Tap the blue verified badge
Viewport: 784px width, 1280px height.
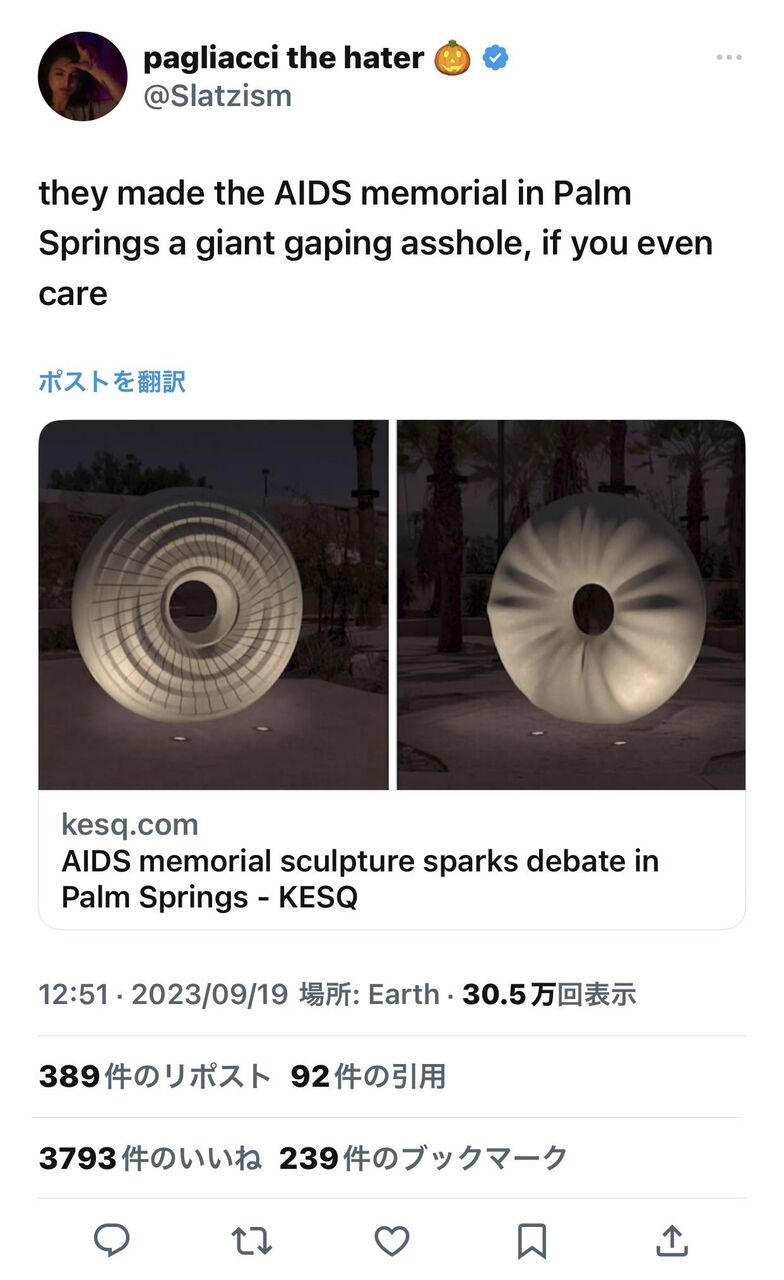coord(496,58)
